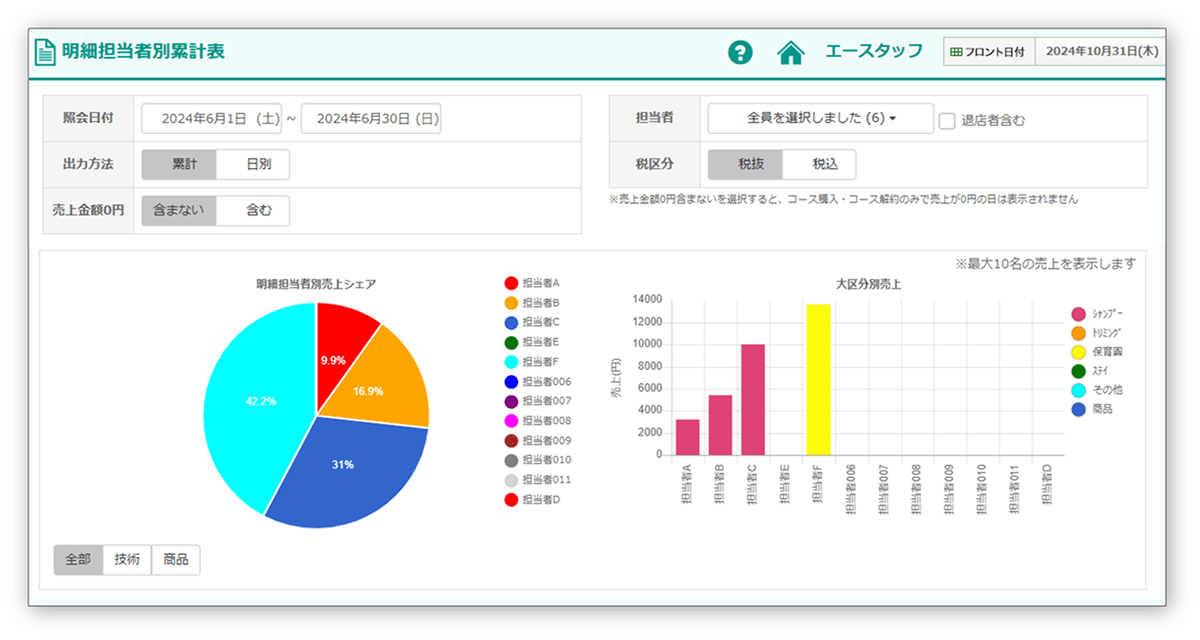This screenshot has height=640, width=1200.
Task: Show 全部 tab under pie chart
Action: (78, 560)
